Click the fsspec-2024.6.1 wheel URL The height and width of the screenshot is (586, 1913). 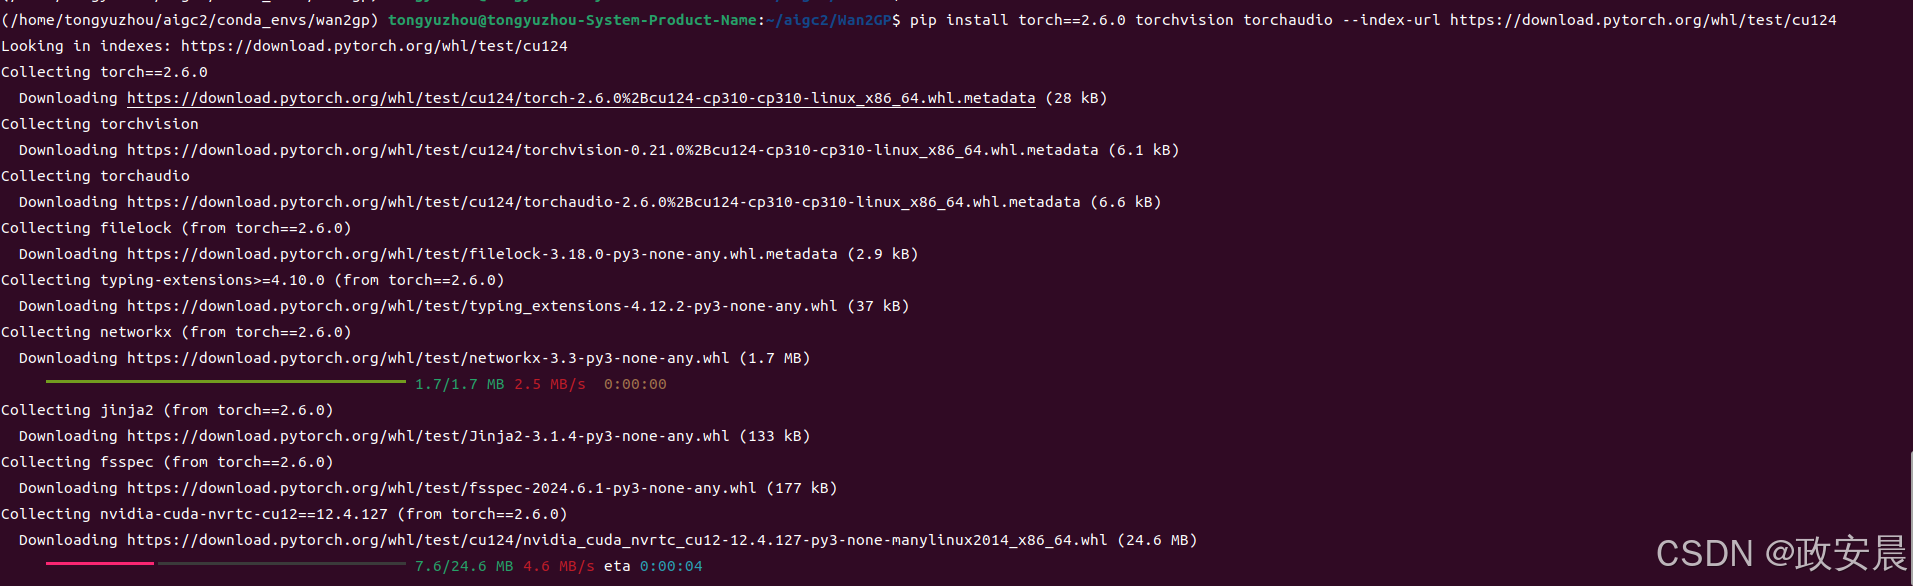point(441,488)
